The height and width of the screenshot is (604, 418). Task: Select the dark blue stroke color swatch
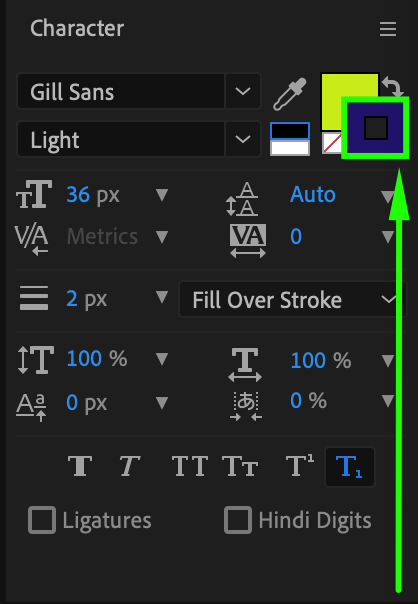375,128
